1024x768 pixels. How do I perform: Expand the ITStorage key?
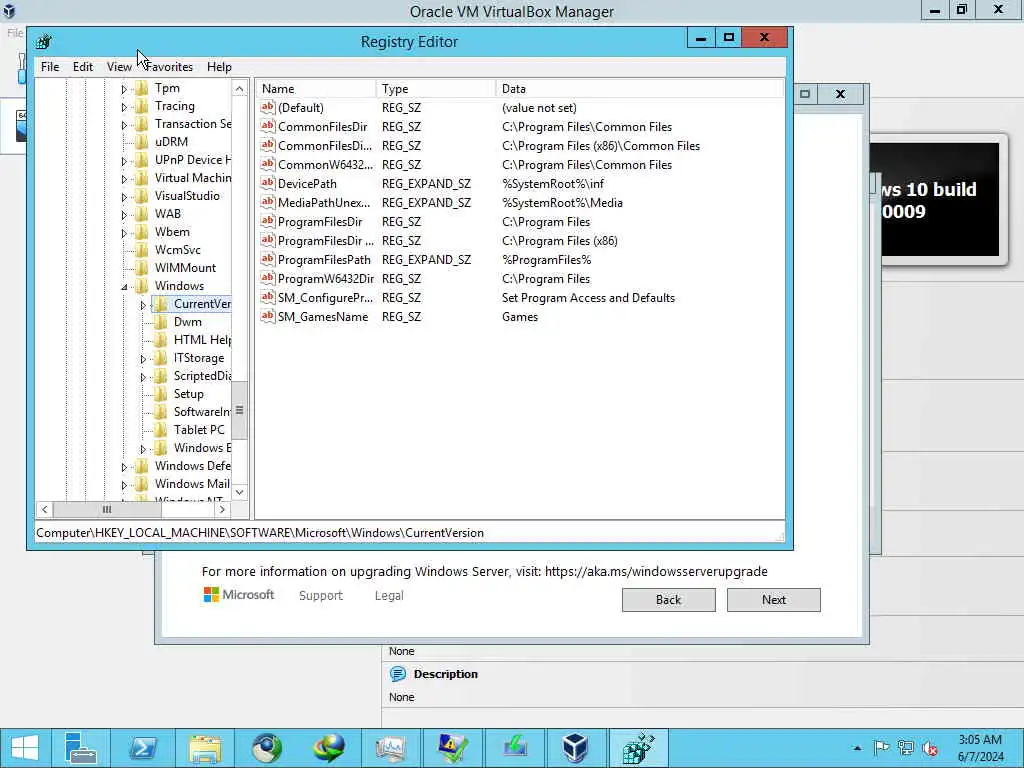[143, 359]
